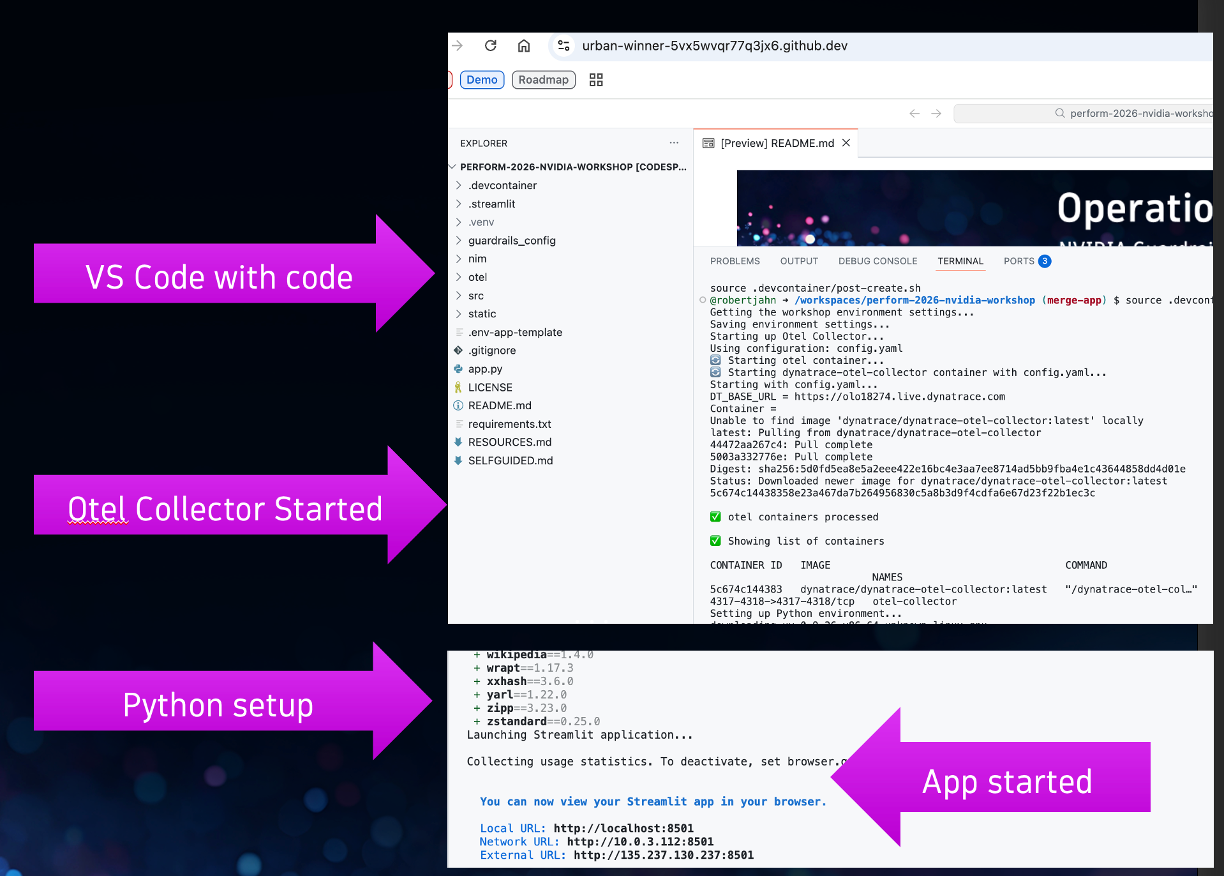Expand the .devcontainer folder
Viewport: 1224px width, 876px height.
point(502,186)
